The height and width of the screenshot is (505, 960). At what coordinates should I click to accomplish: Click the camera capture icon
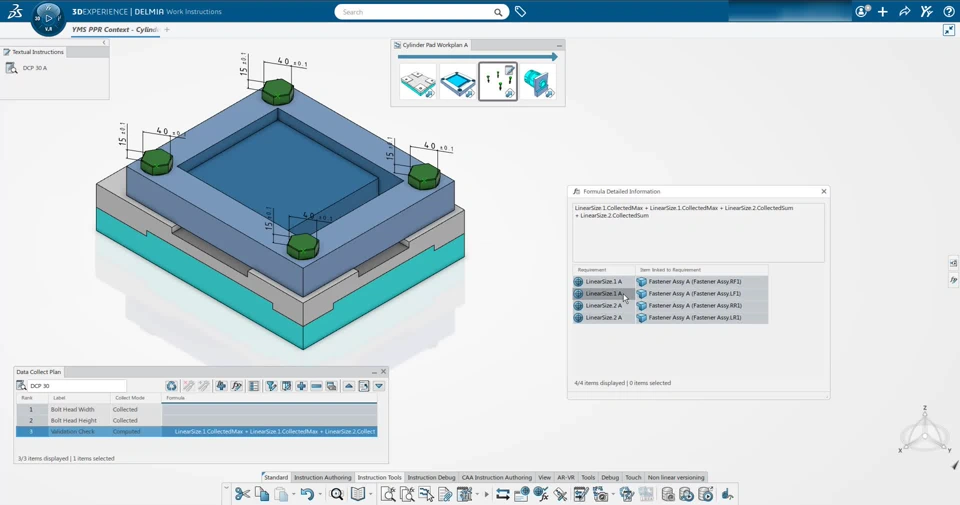point(601,494)
